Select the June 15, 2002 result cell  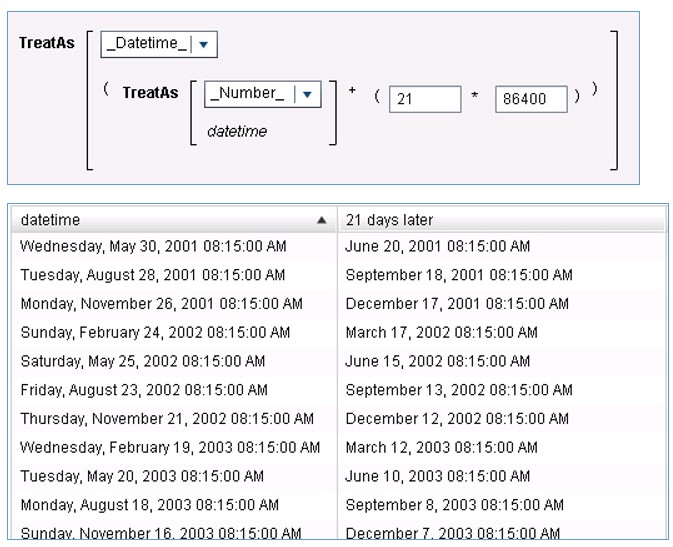438,361
